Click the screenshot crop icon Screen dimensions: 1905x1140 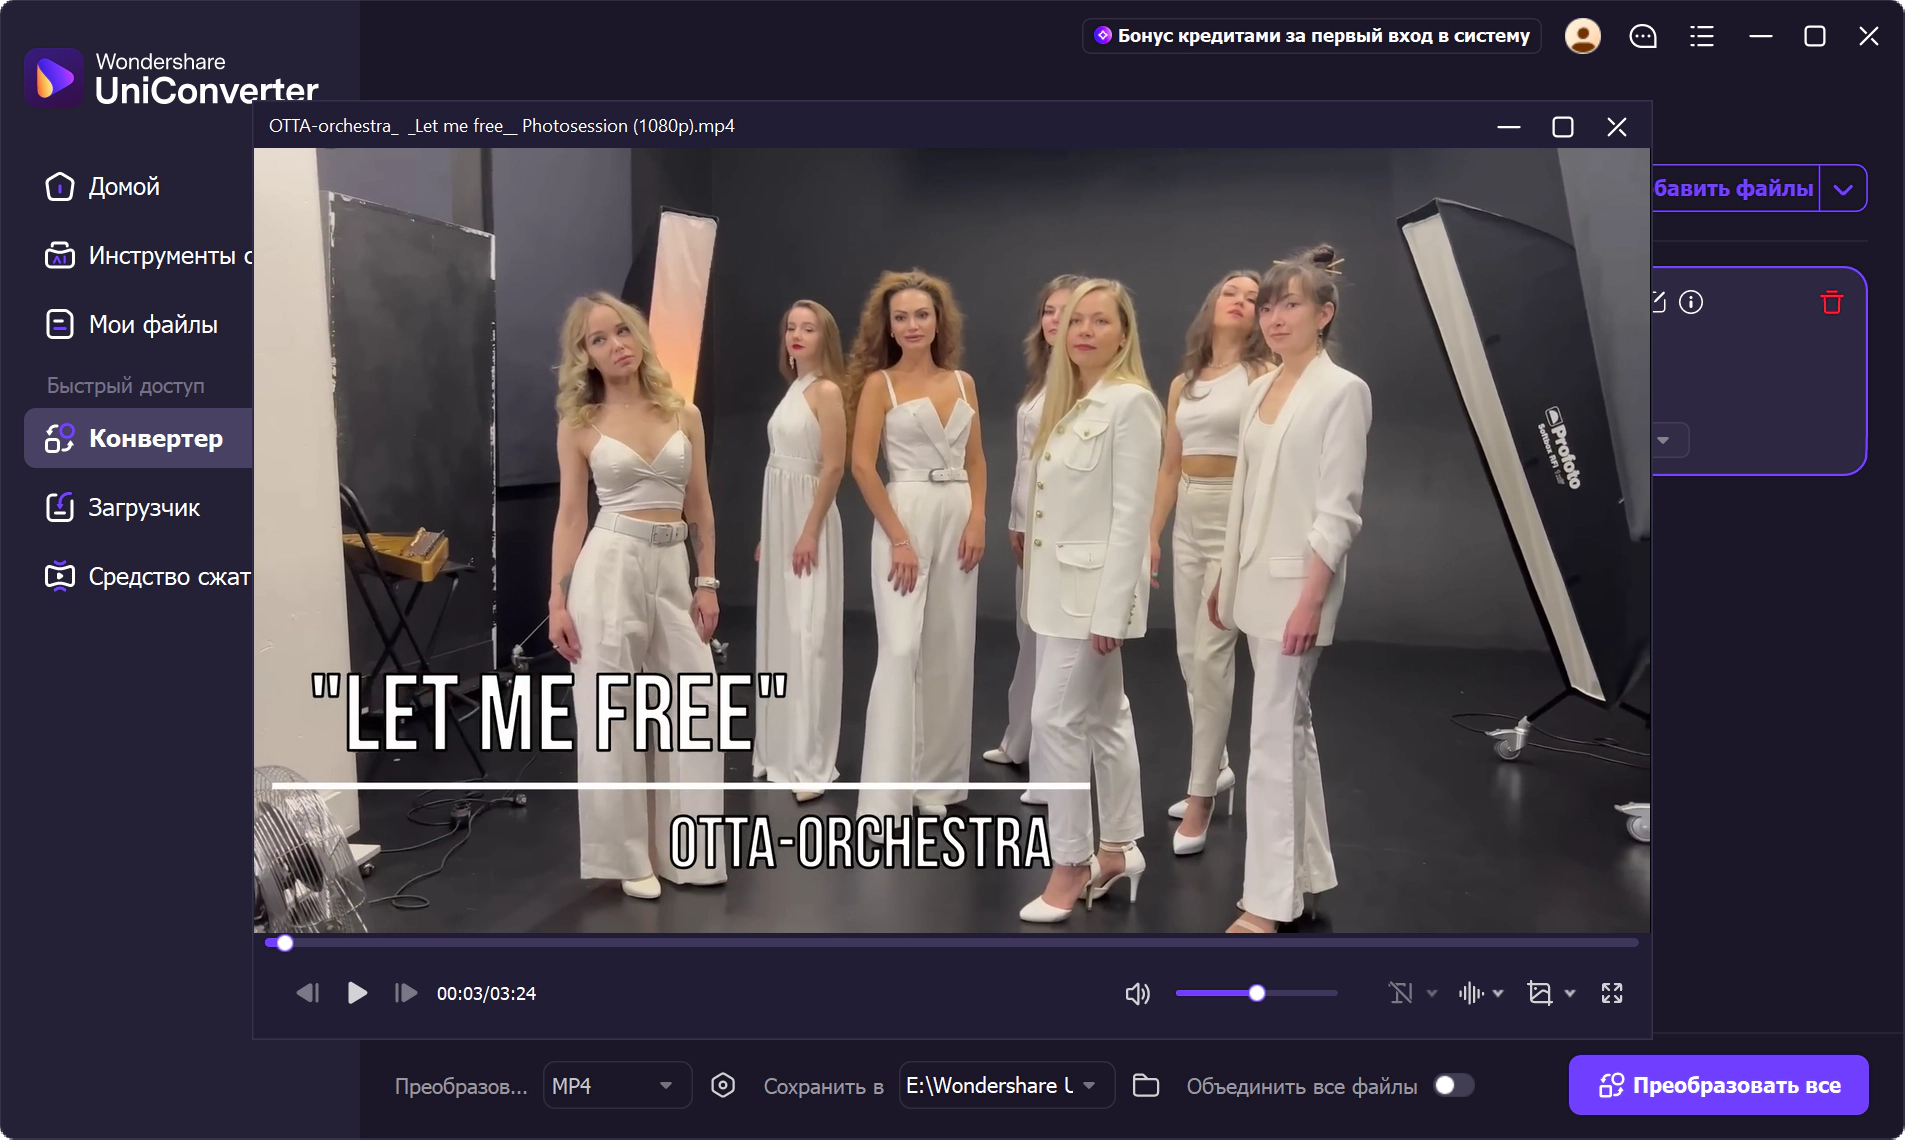pyautogui.click(x=1540, y=993)
